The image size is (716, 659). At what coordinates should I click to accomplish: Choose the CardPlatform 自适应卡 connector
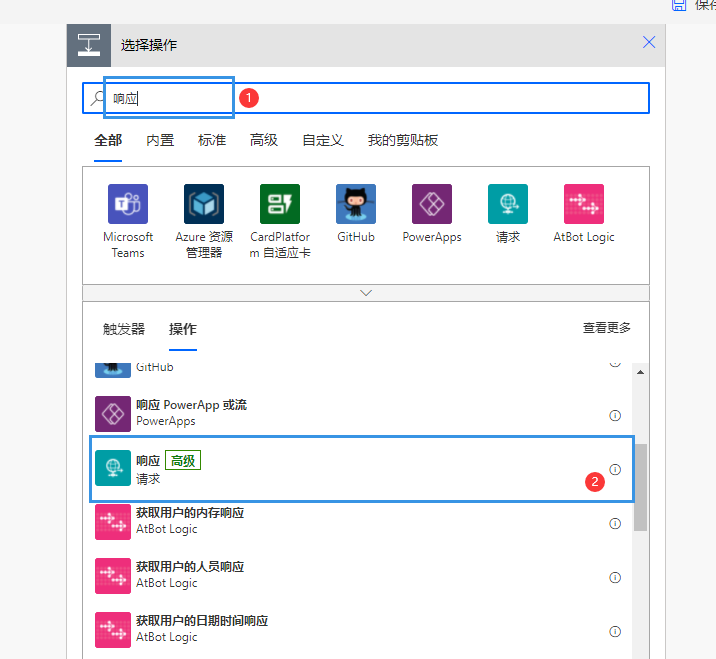point(280,204)
